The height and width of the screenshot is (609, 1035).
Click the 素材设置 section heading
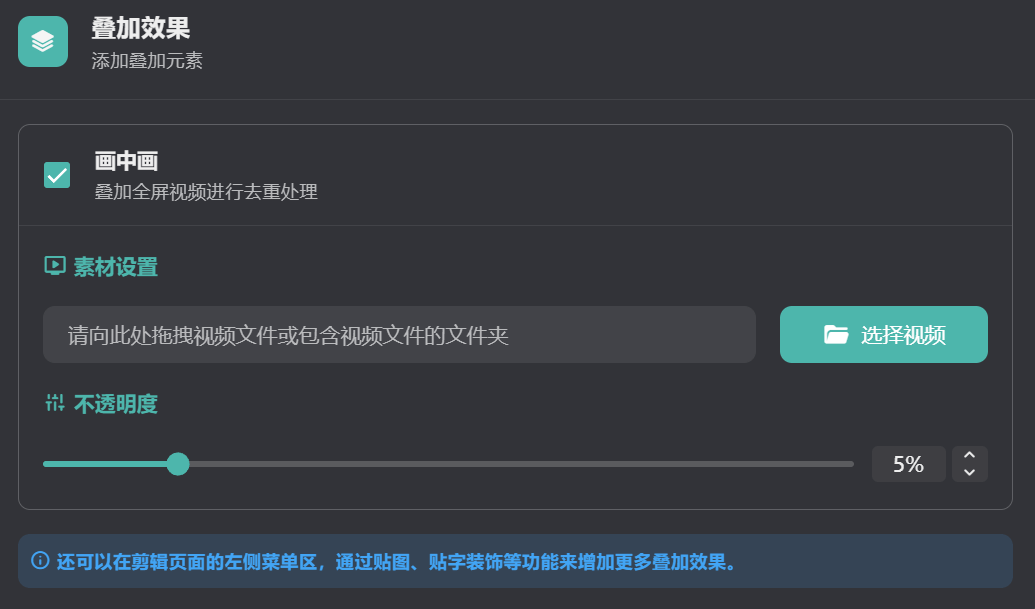tap(115, 267)
